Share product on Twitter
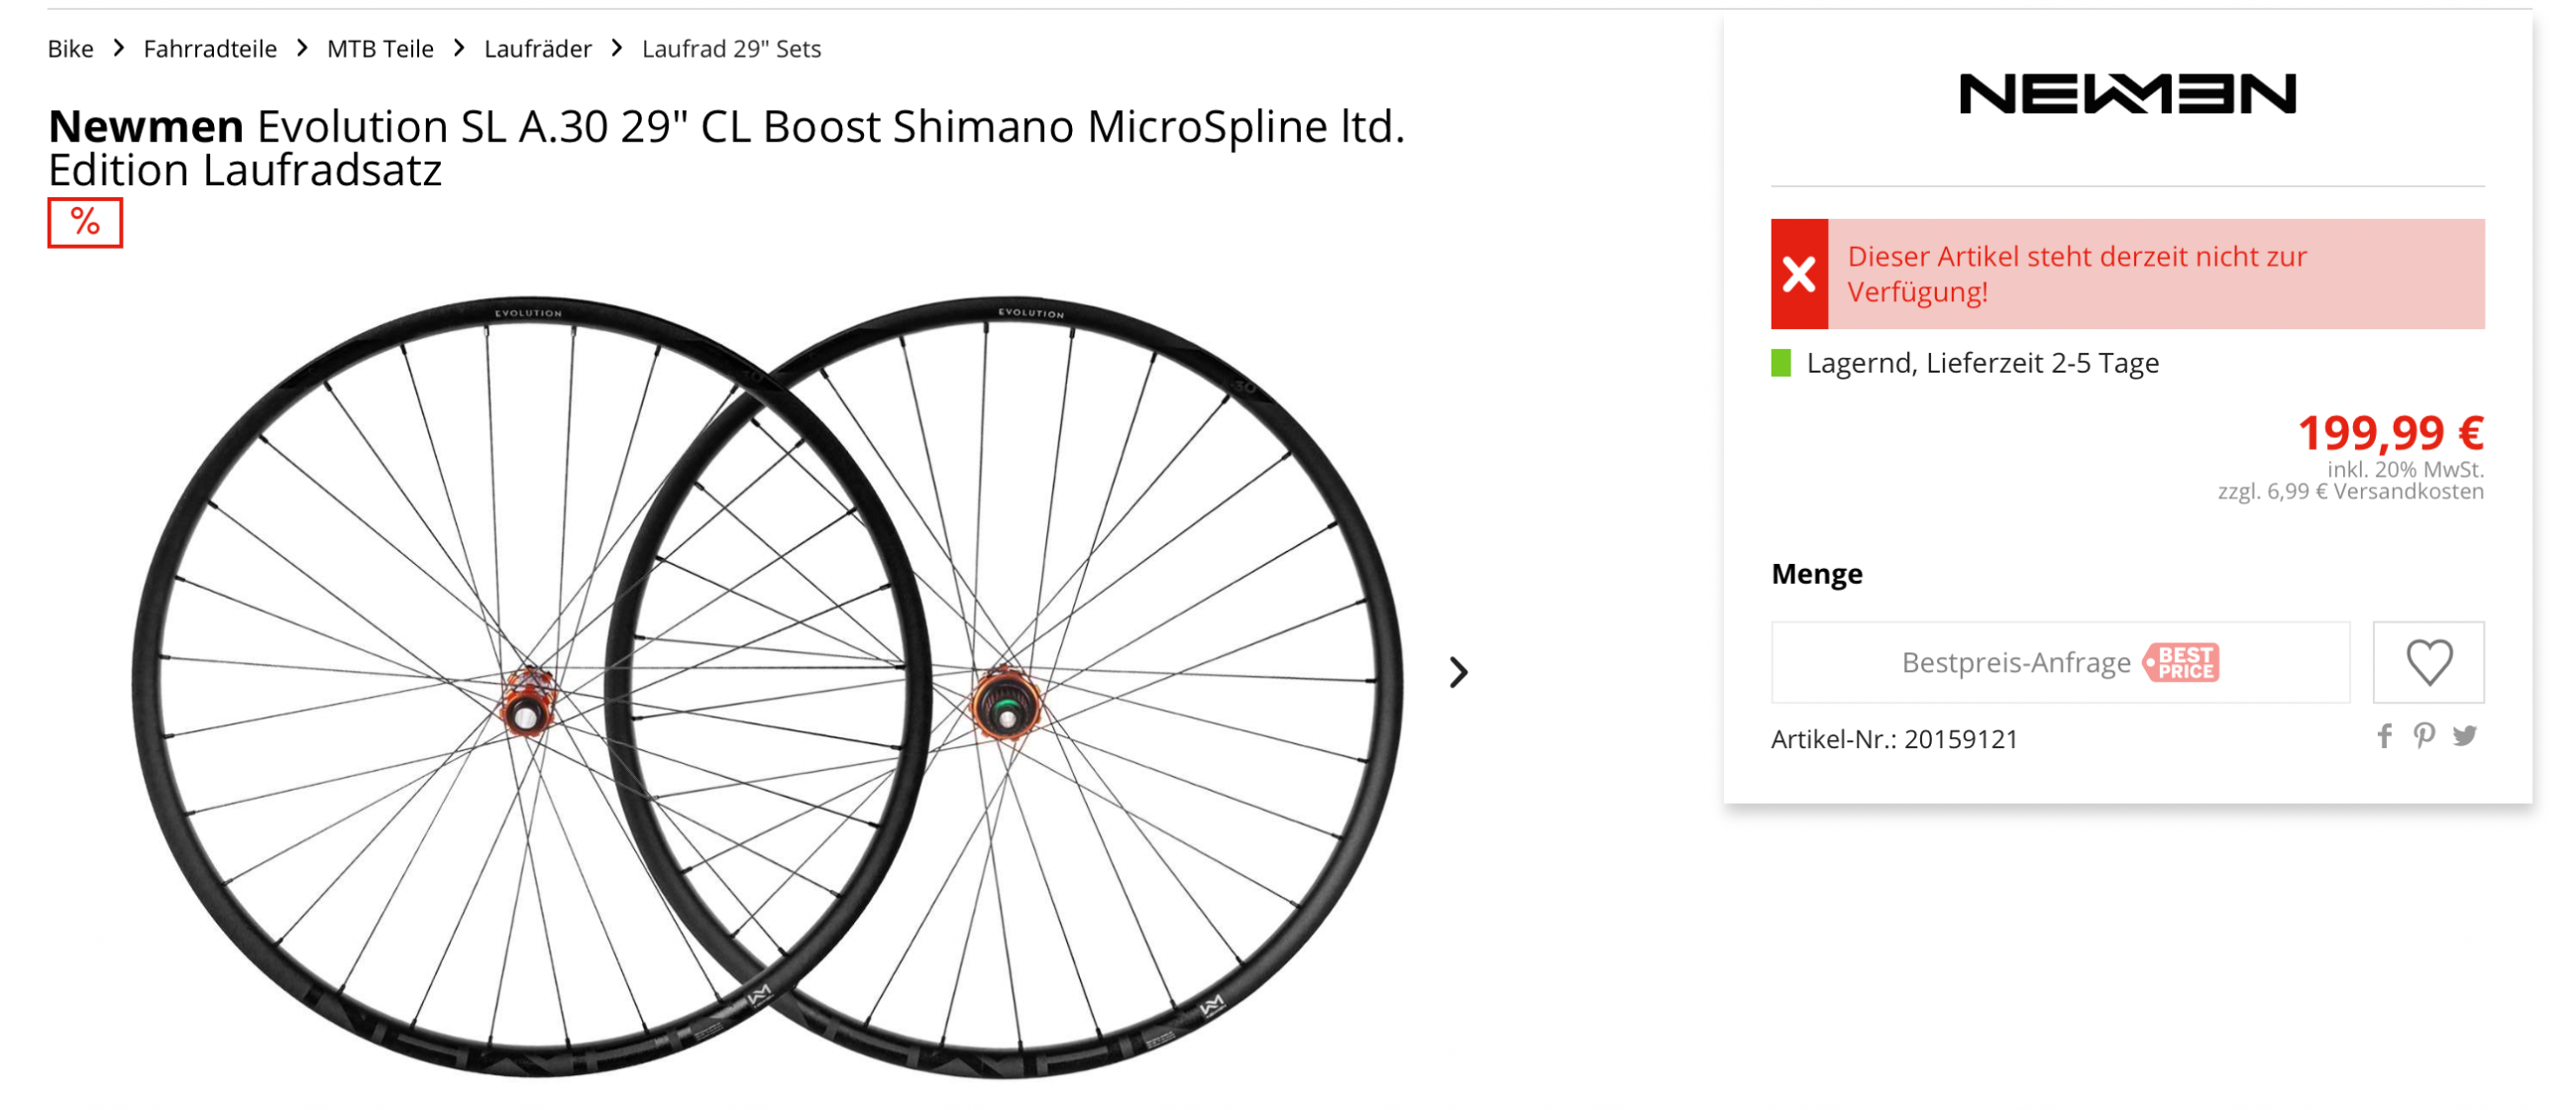Image resolution: width=2576 pixels, height=1110 pixels. pyautogui.click(x=2465, y=737)
